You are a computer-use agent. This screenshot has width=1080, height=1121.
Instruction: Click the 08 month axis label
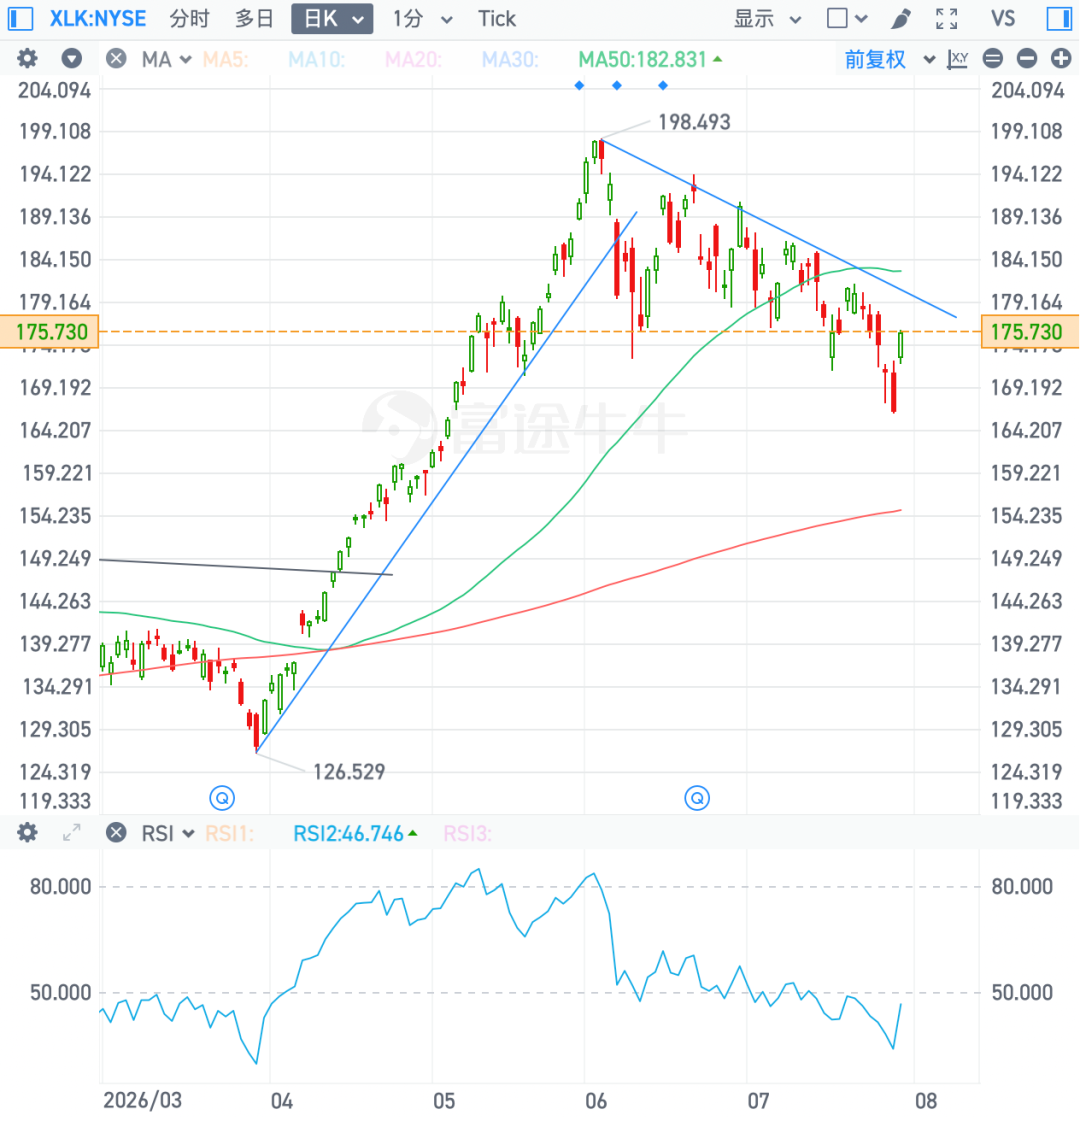pos(926,1100)
